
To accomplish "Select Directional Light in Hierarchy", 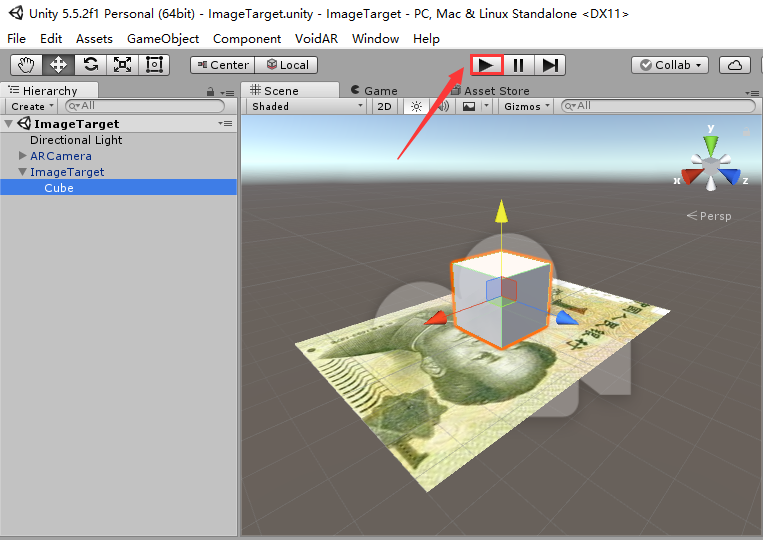I will [x=76, y=140].
